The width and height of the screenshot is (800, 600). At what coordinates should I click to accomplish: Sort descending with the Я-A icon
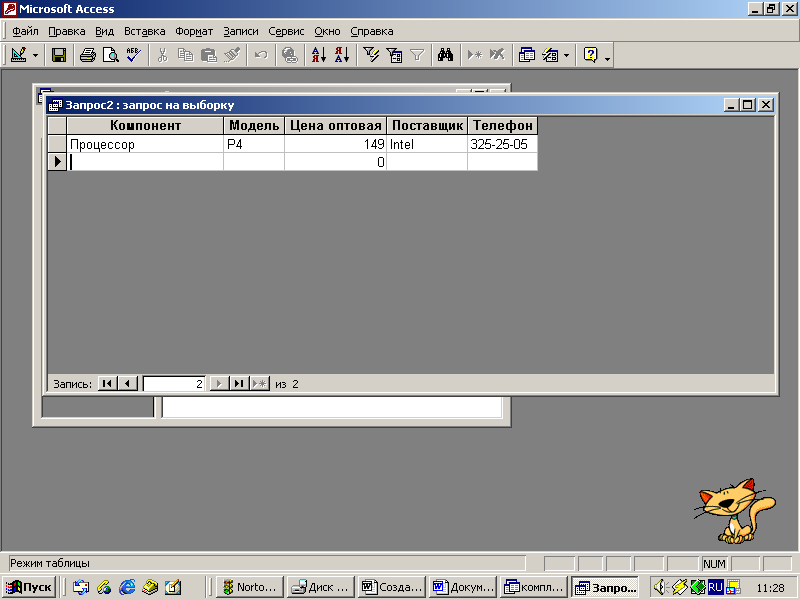pos(342,55)
